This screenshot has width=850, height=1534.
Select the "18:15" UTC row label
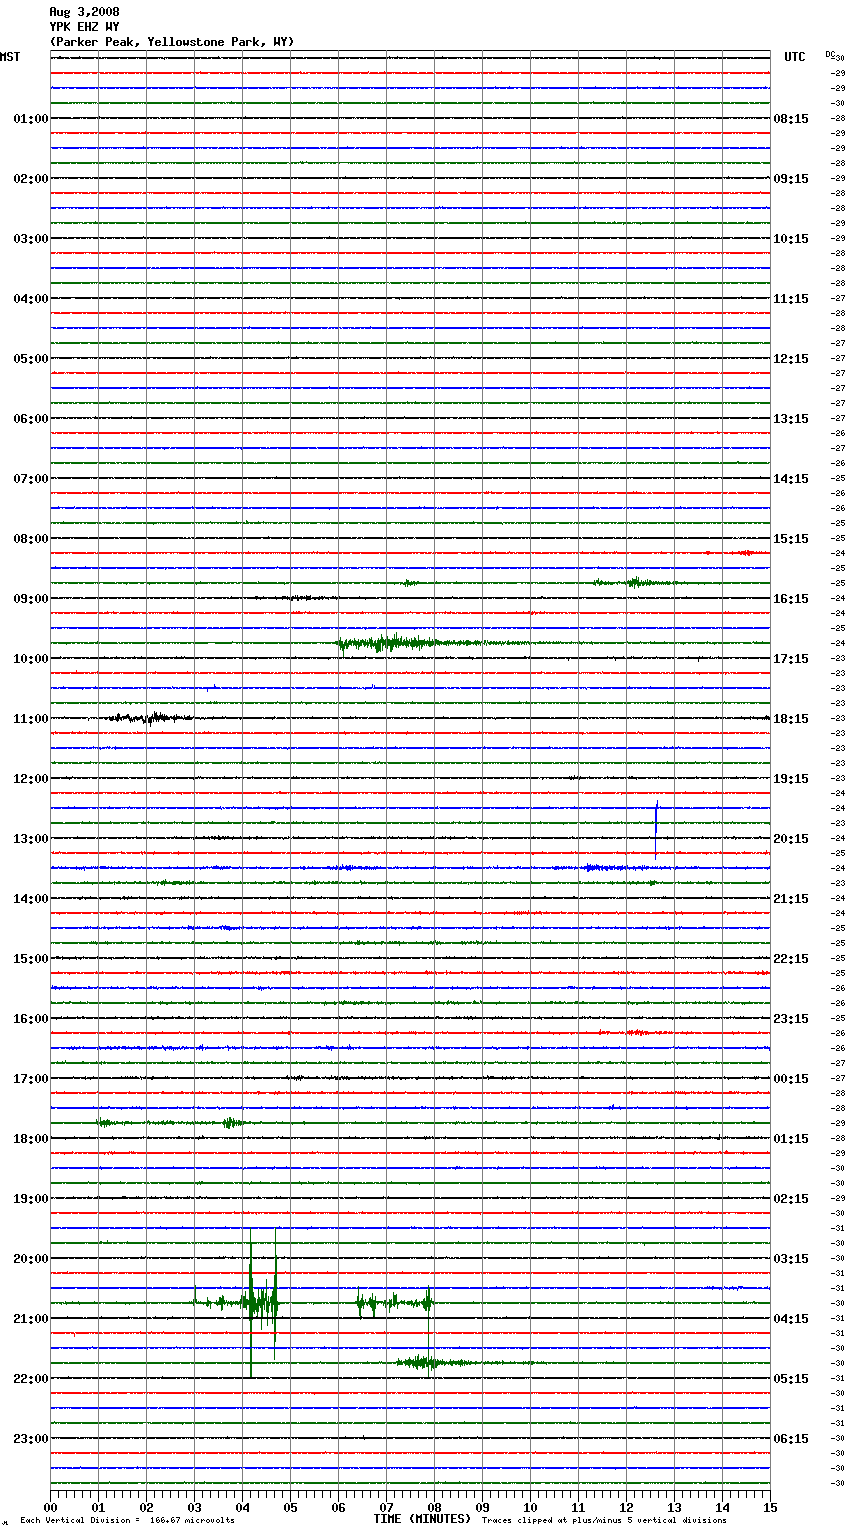point(791,719)
